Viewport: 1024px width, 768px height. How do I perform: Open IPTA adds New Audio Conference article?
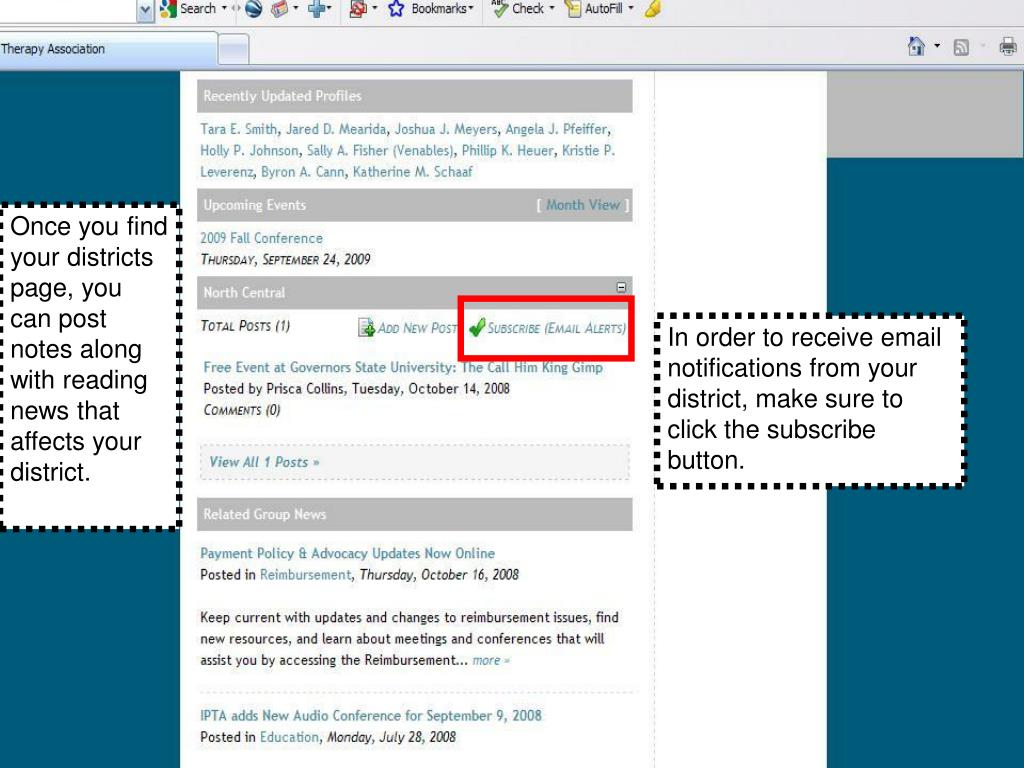click(371, 716)
